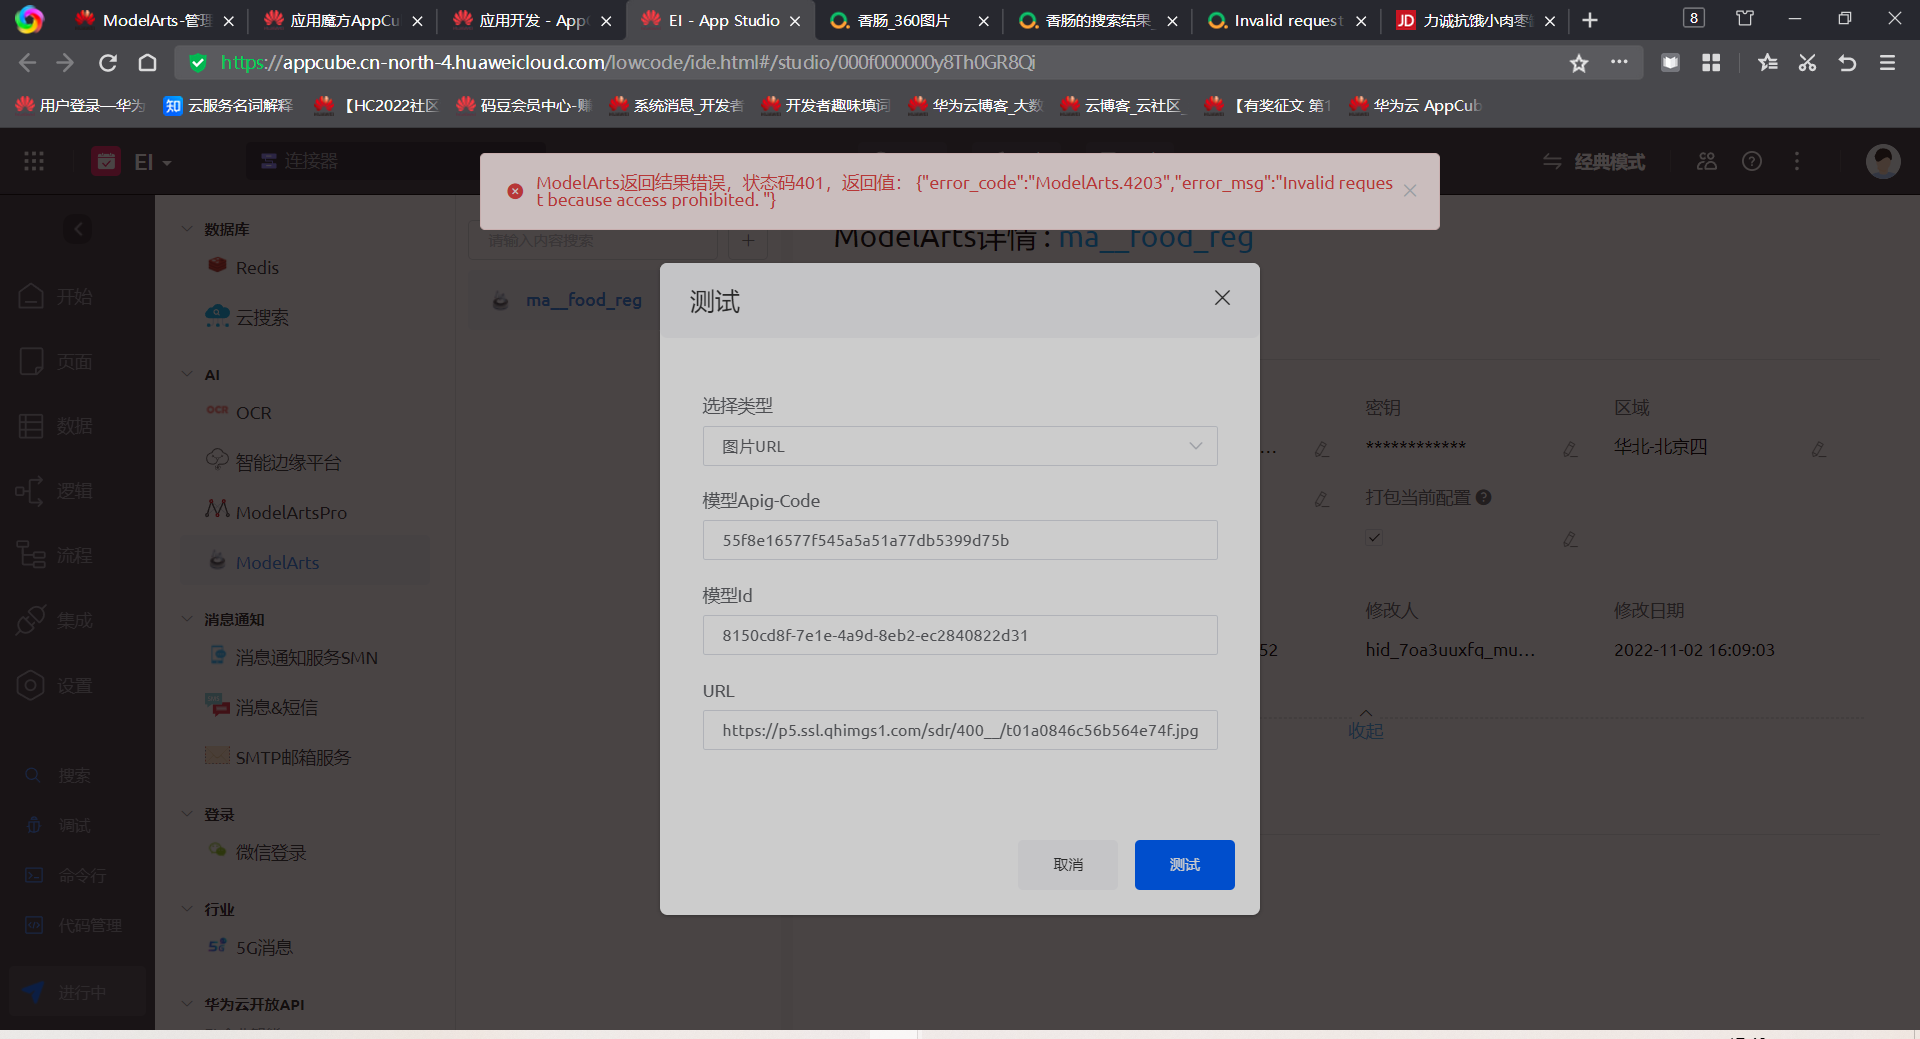This screenshot has height=1039, width=1920.
Task: Switch to the Invalid request tab
Action: [1286, 20]
